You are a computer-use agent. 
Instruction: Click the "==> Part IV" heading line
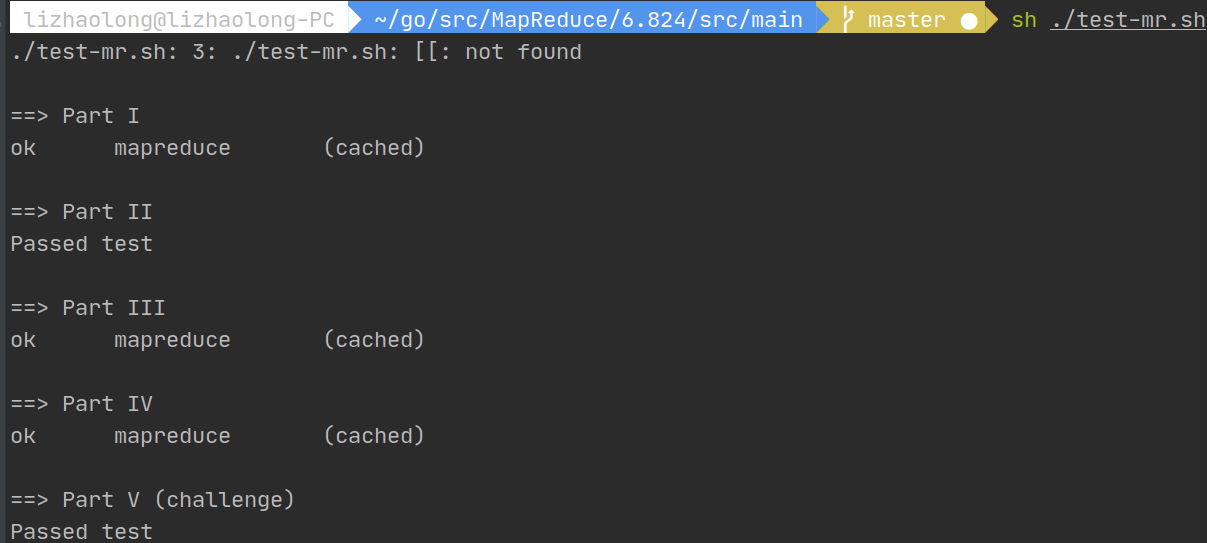pos(81,404)
